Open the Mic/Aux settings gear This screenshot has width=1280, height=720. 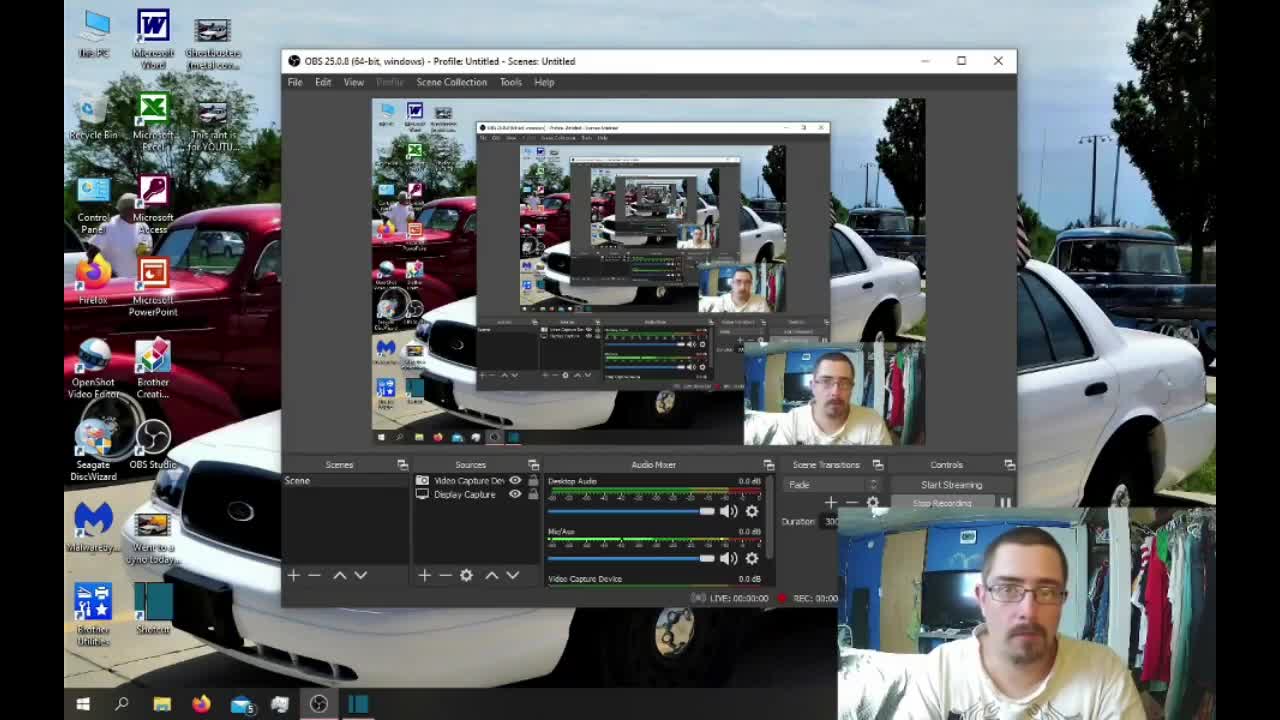(x=752, y=558)
